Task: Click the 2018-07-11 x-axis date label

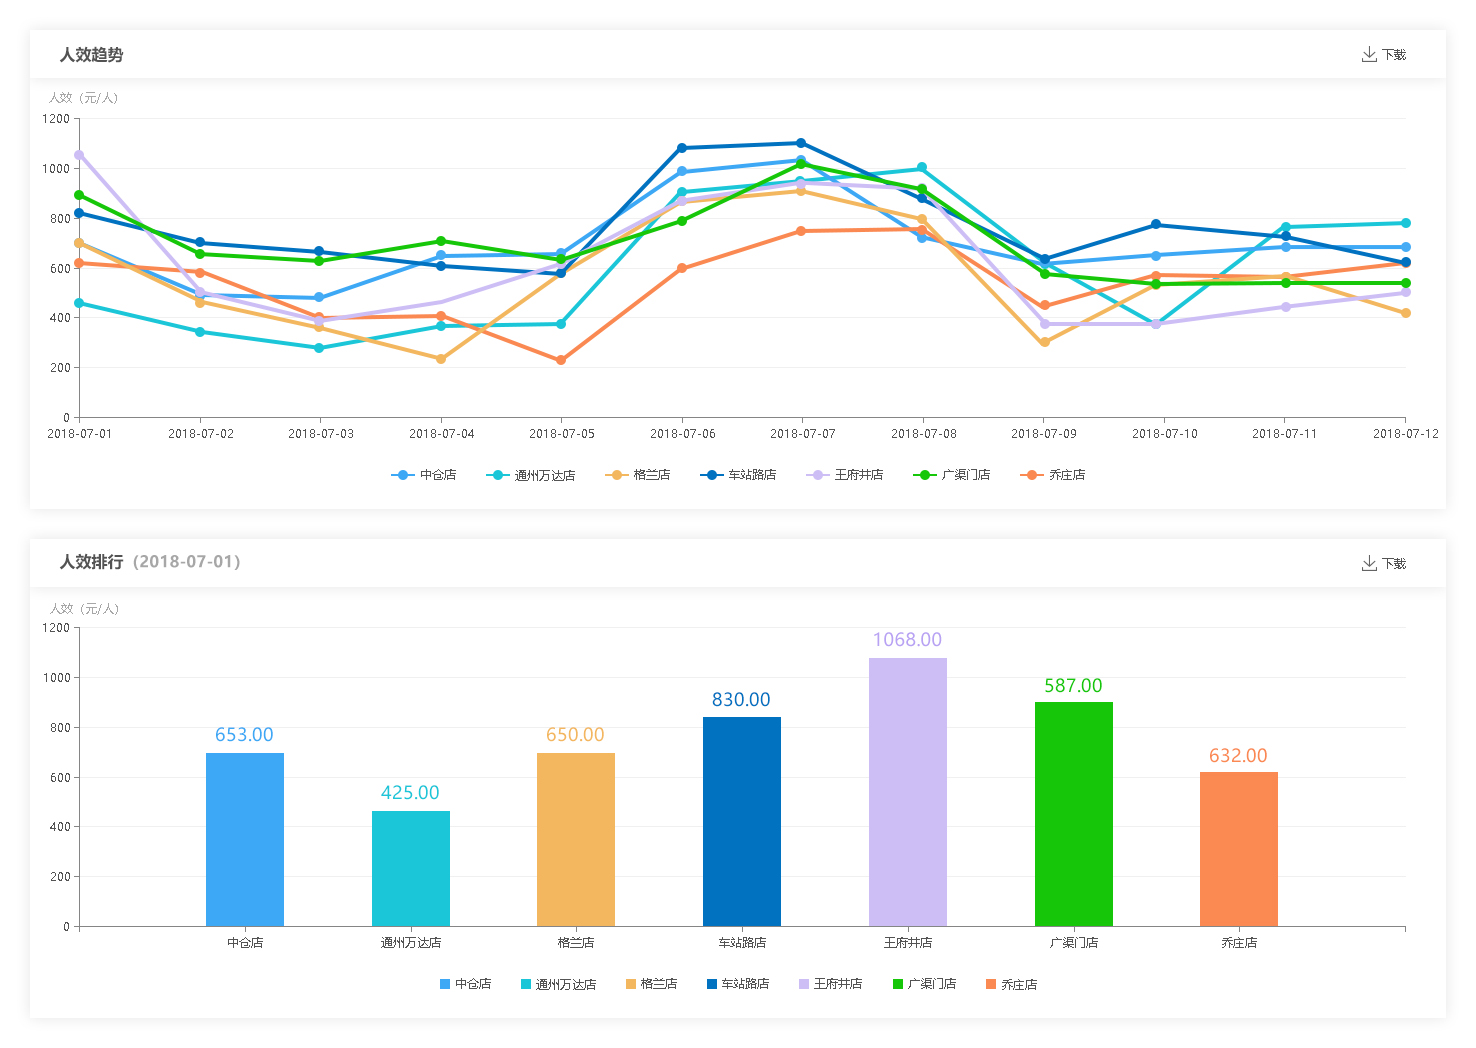Action: (1285, 434)
